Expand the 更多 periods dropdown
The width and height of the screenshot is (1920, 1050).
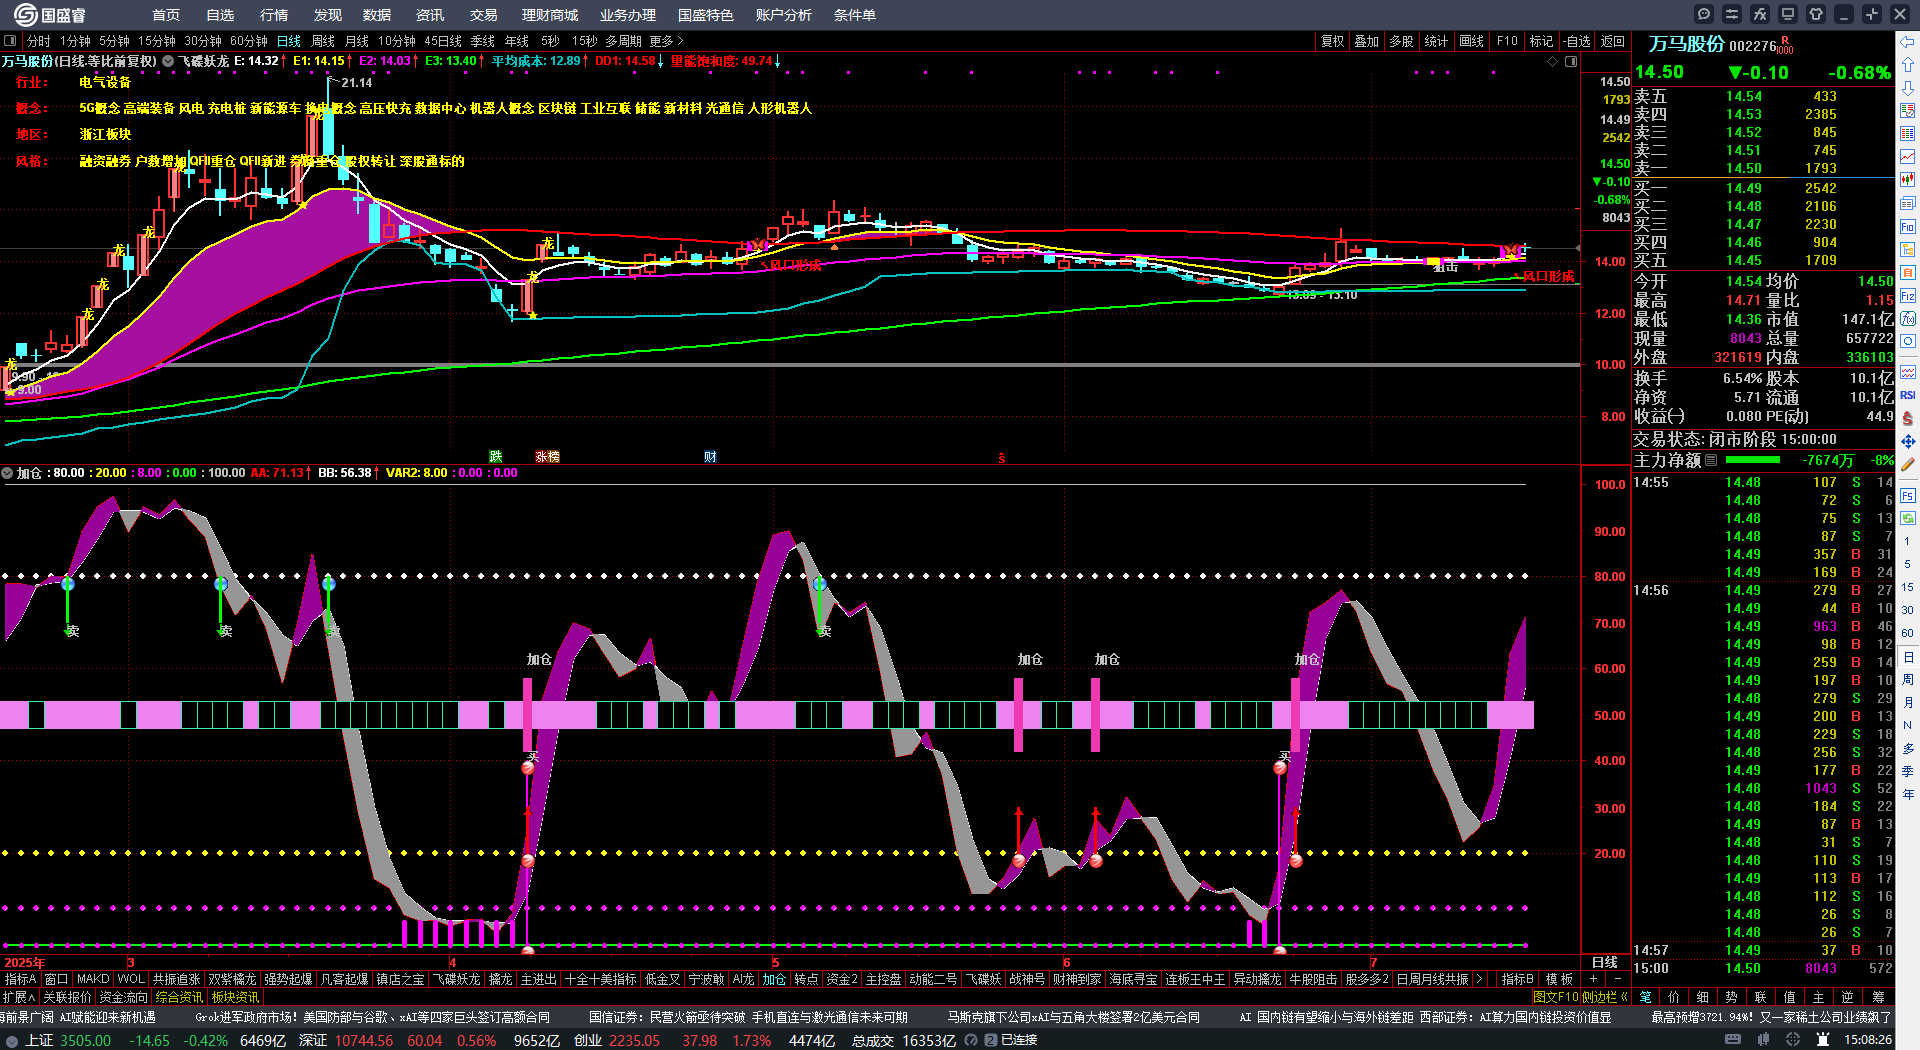click(x=666, y=41)
